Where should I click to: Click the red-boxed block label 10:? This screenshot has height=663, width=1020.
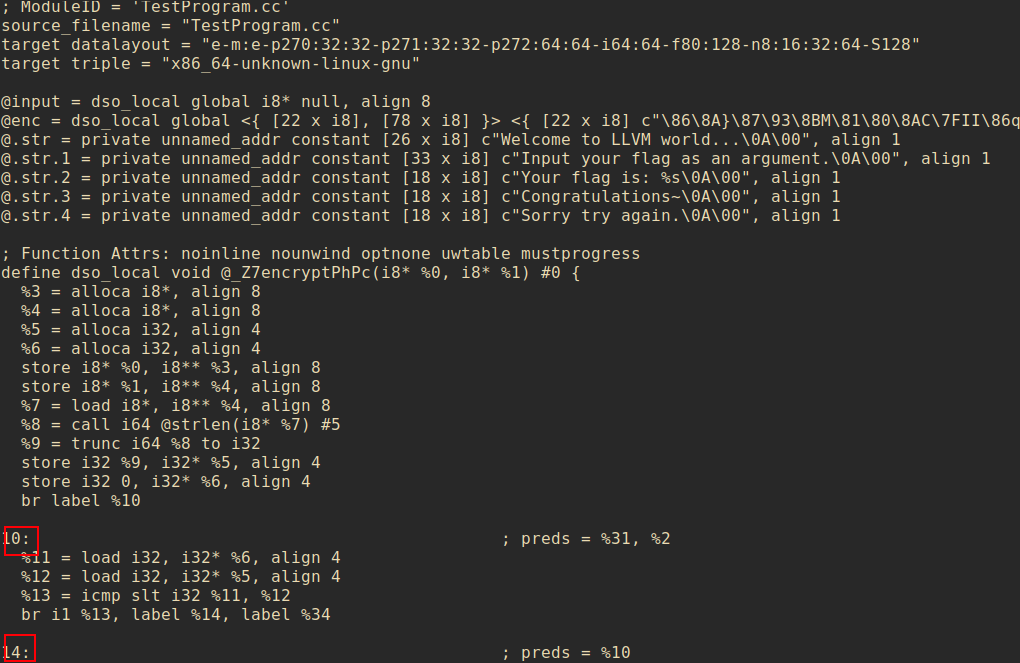(20, 539)
